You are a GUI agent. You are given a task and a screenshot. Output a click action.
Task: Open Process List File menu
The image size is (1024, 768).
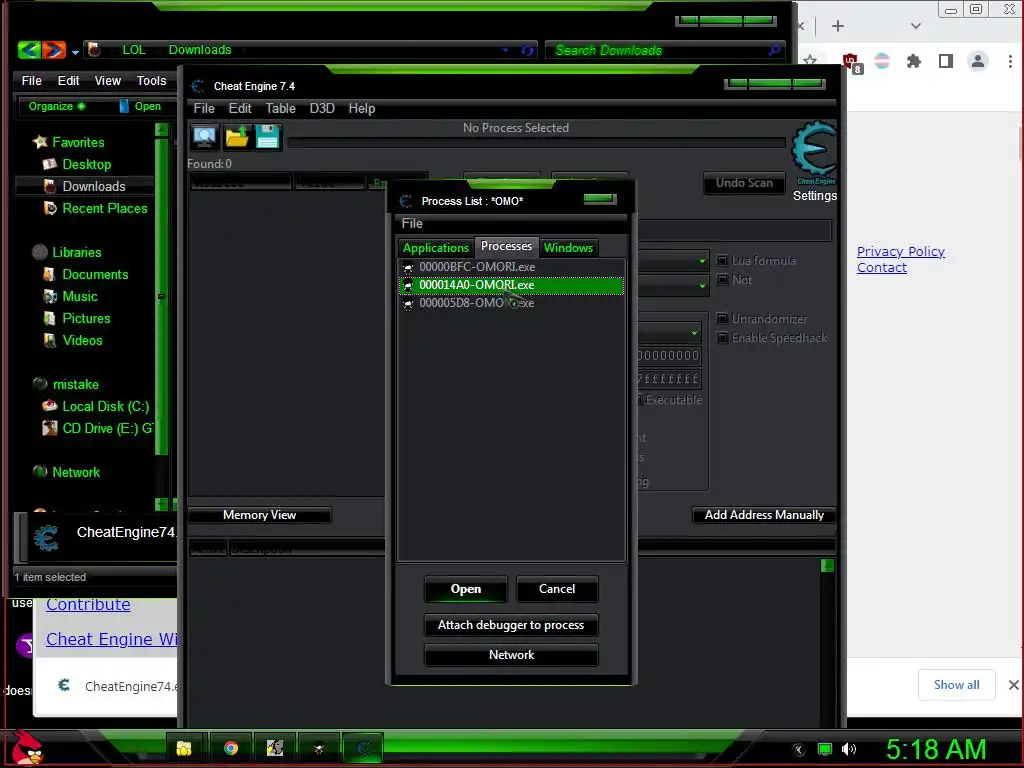412,223
